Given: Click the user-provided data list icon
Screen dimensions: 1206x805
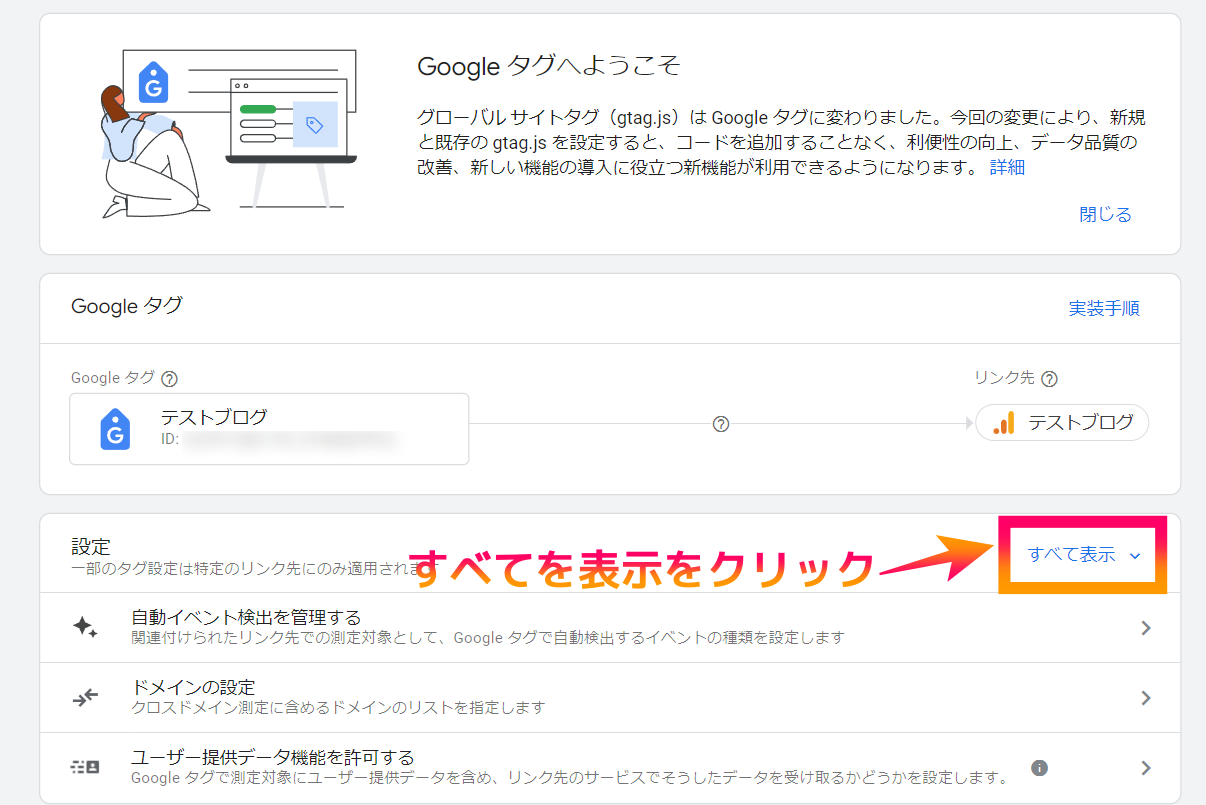Looking at the screenshot, I should [x=85, y=767].
